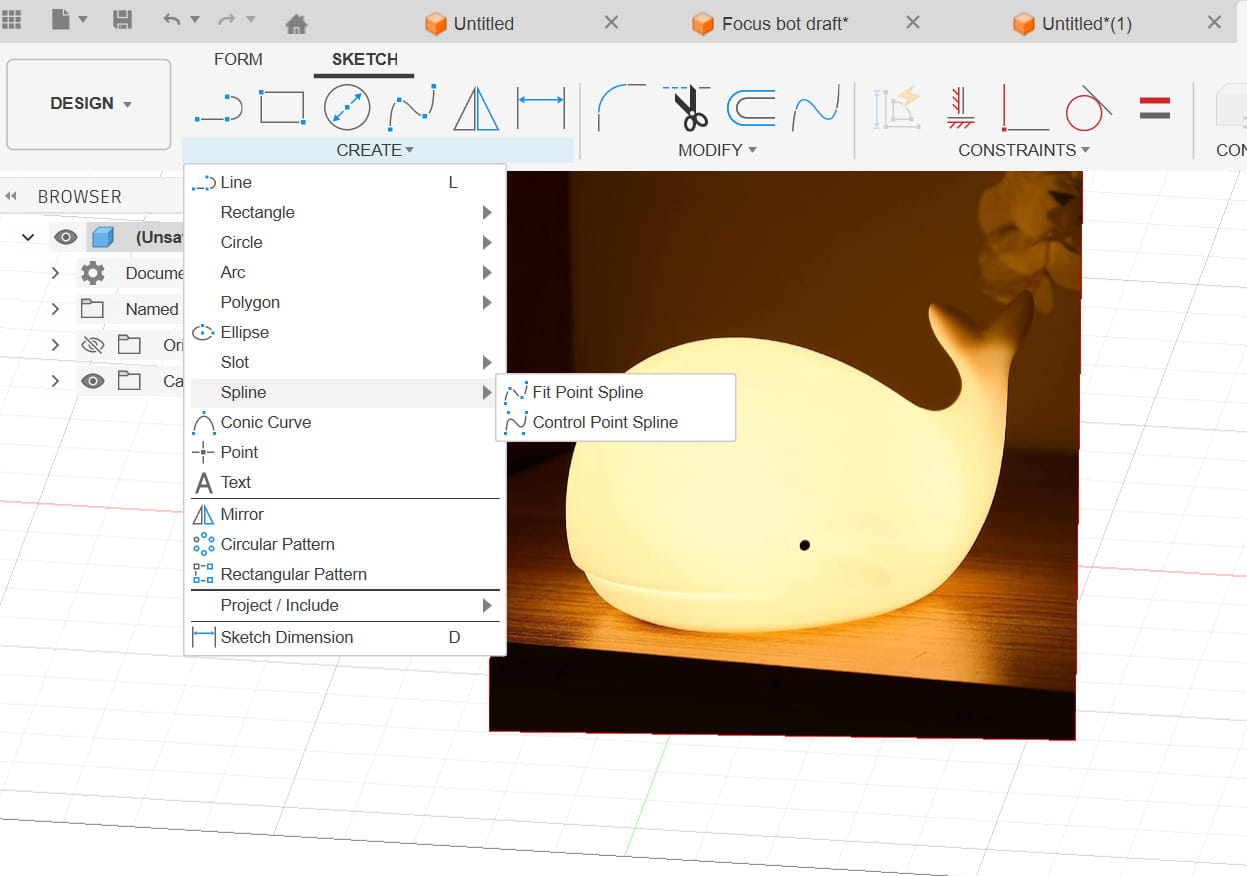Apply the Horizontal/Vertical constraint icon
This screenshot has height=876, width=1247.
point(961,108)
